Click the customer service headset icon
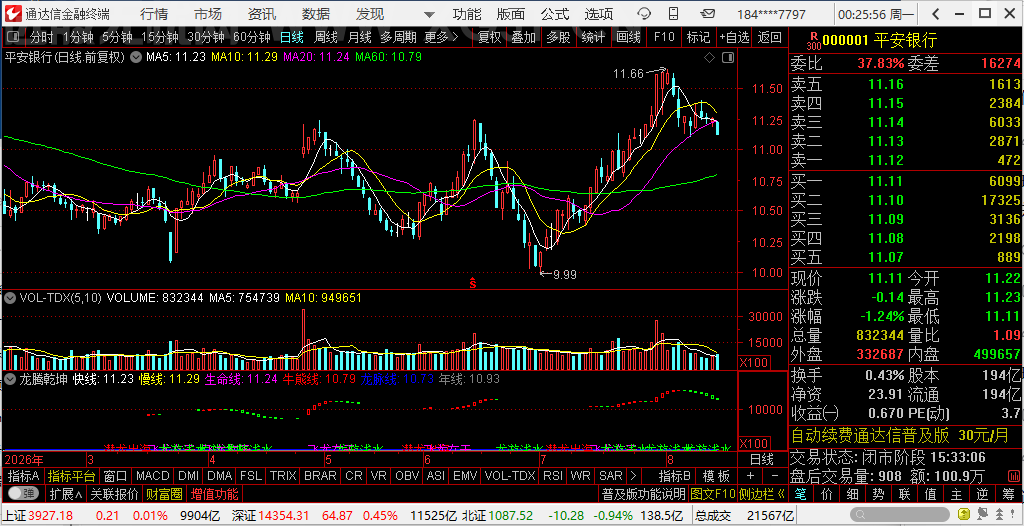Image resolution: width=1024 pixels, height=526 pixels. click(645, 14)
